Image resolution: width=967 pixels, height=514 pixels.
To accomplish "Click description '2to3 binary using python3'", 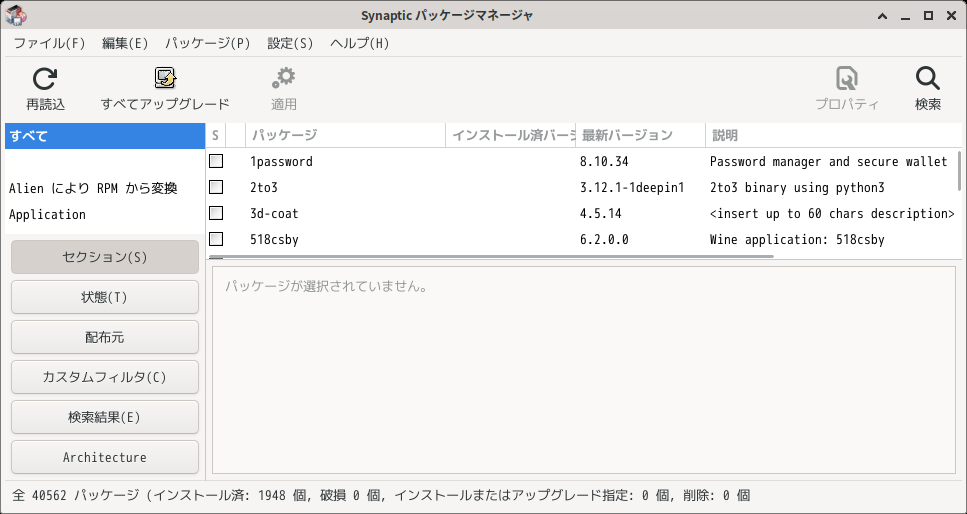I will pyautogui.click(x=797, y=188).
